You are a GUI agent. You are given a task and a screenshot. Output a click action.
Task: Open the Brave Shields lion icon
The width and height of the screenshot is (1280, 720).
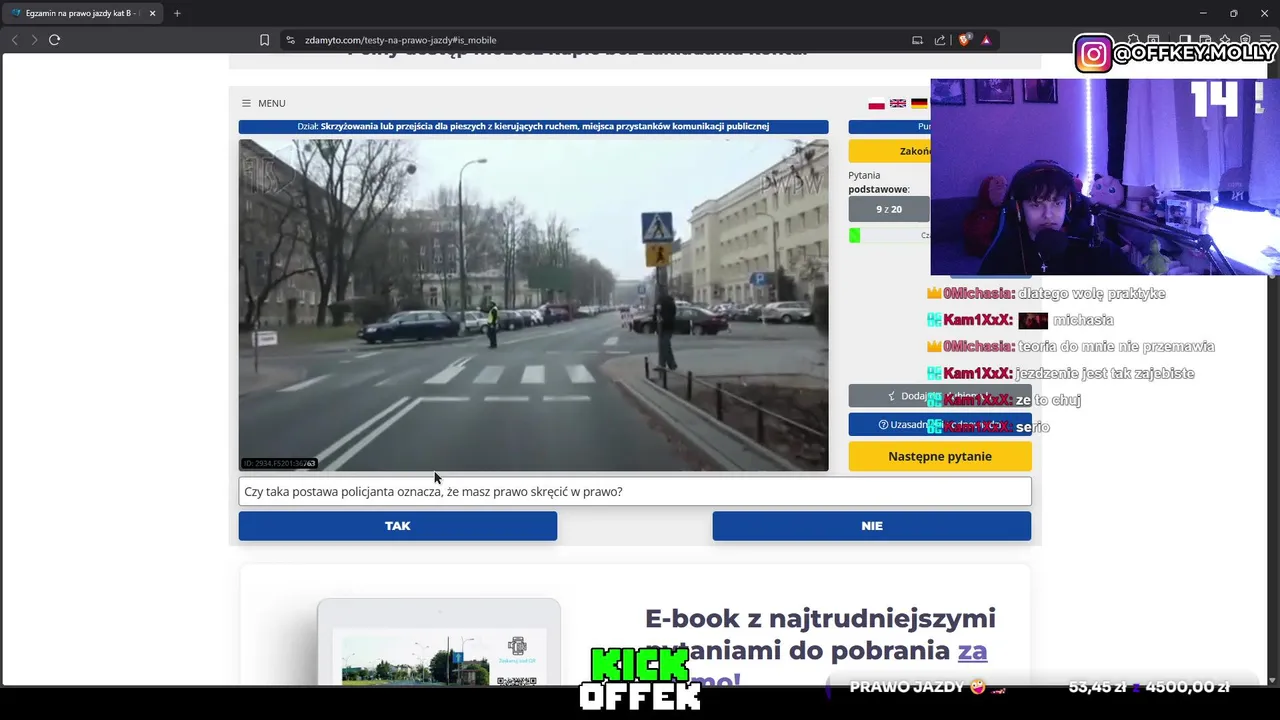click(964, 40)
